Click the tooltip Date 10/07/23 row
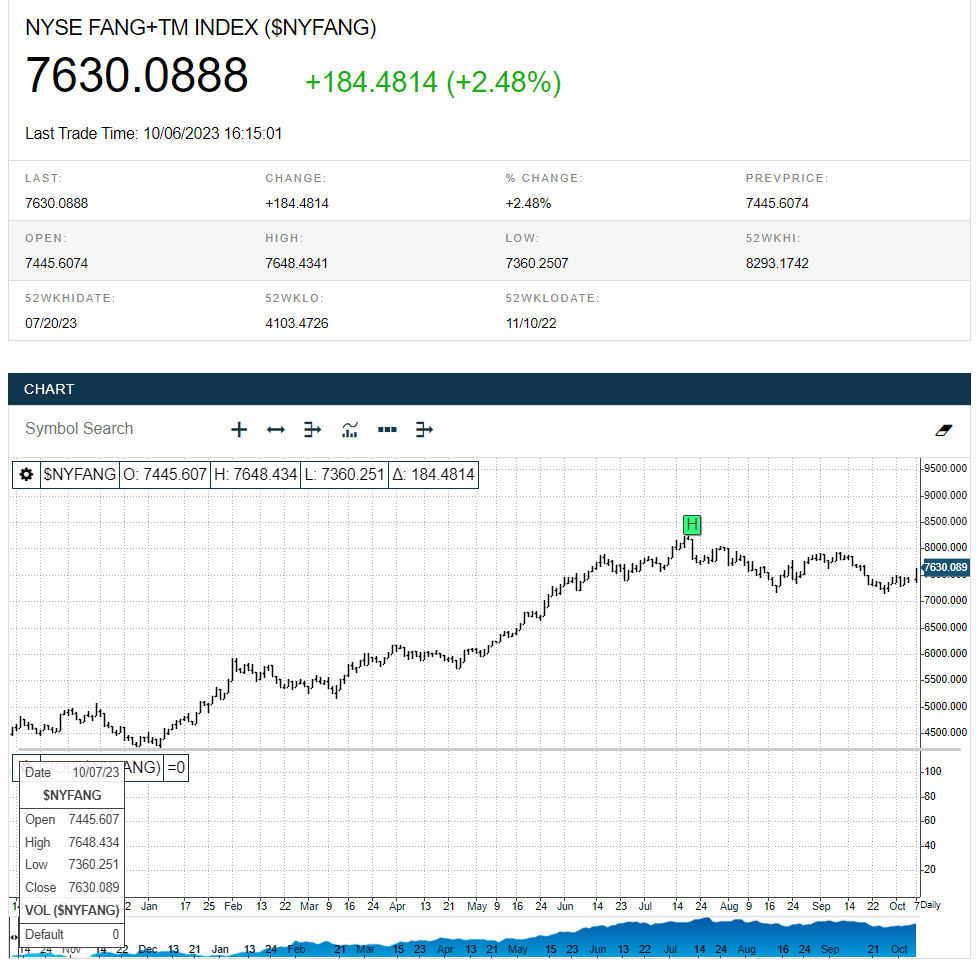The width and height of the screenshot is (980, 972). point(72,772)
